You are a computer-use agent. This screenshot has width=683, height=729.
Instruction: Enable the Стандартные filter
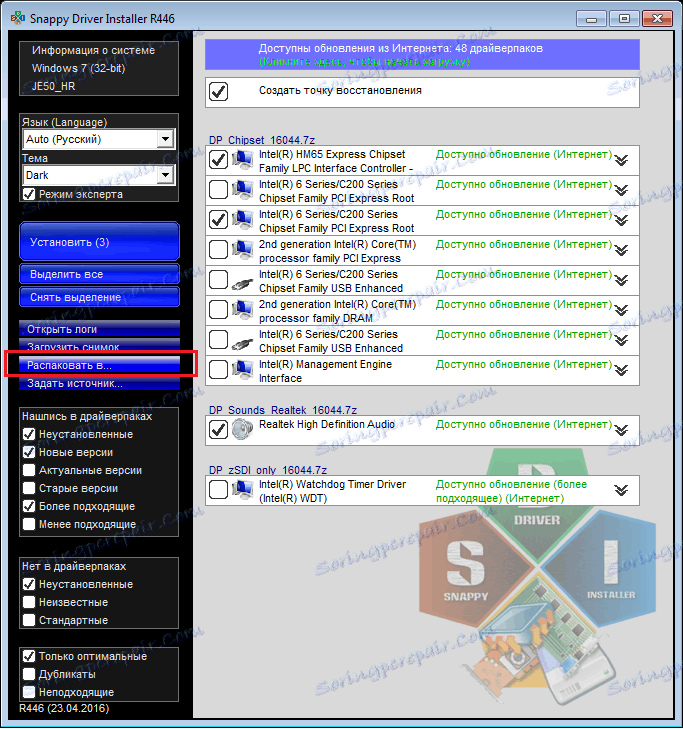pyautogui.click(x=29, y=620)
